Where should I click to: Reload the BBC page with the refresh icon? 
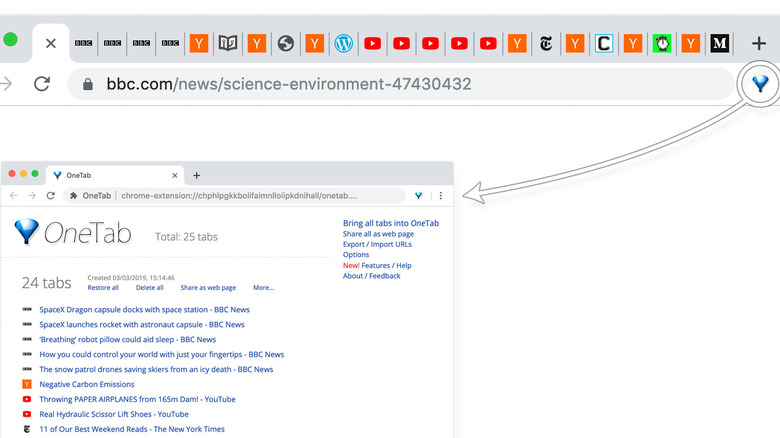[x=42, y=84]
